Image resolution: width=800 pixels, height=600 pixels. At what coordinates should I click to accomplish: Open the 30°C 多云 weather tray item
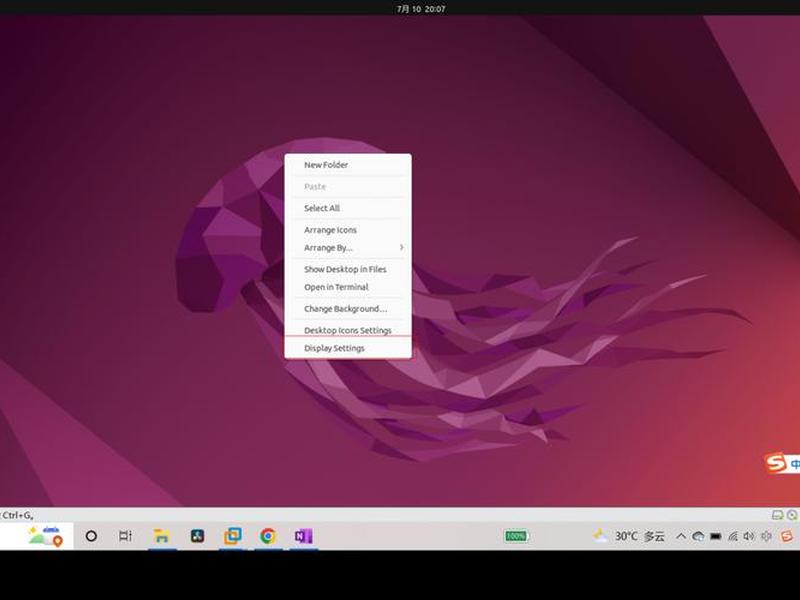pyautogui.click(x=629, y=536)
